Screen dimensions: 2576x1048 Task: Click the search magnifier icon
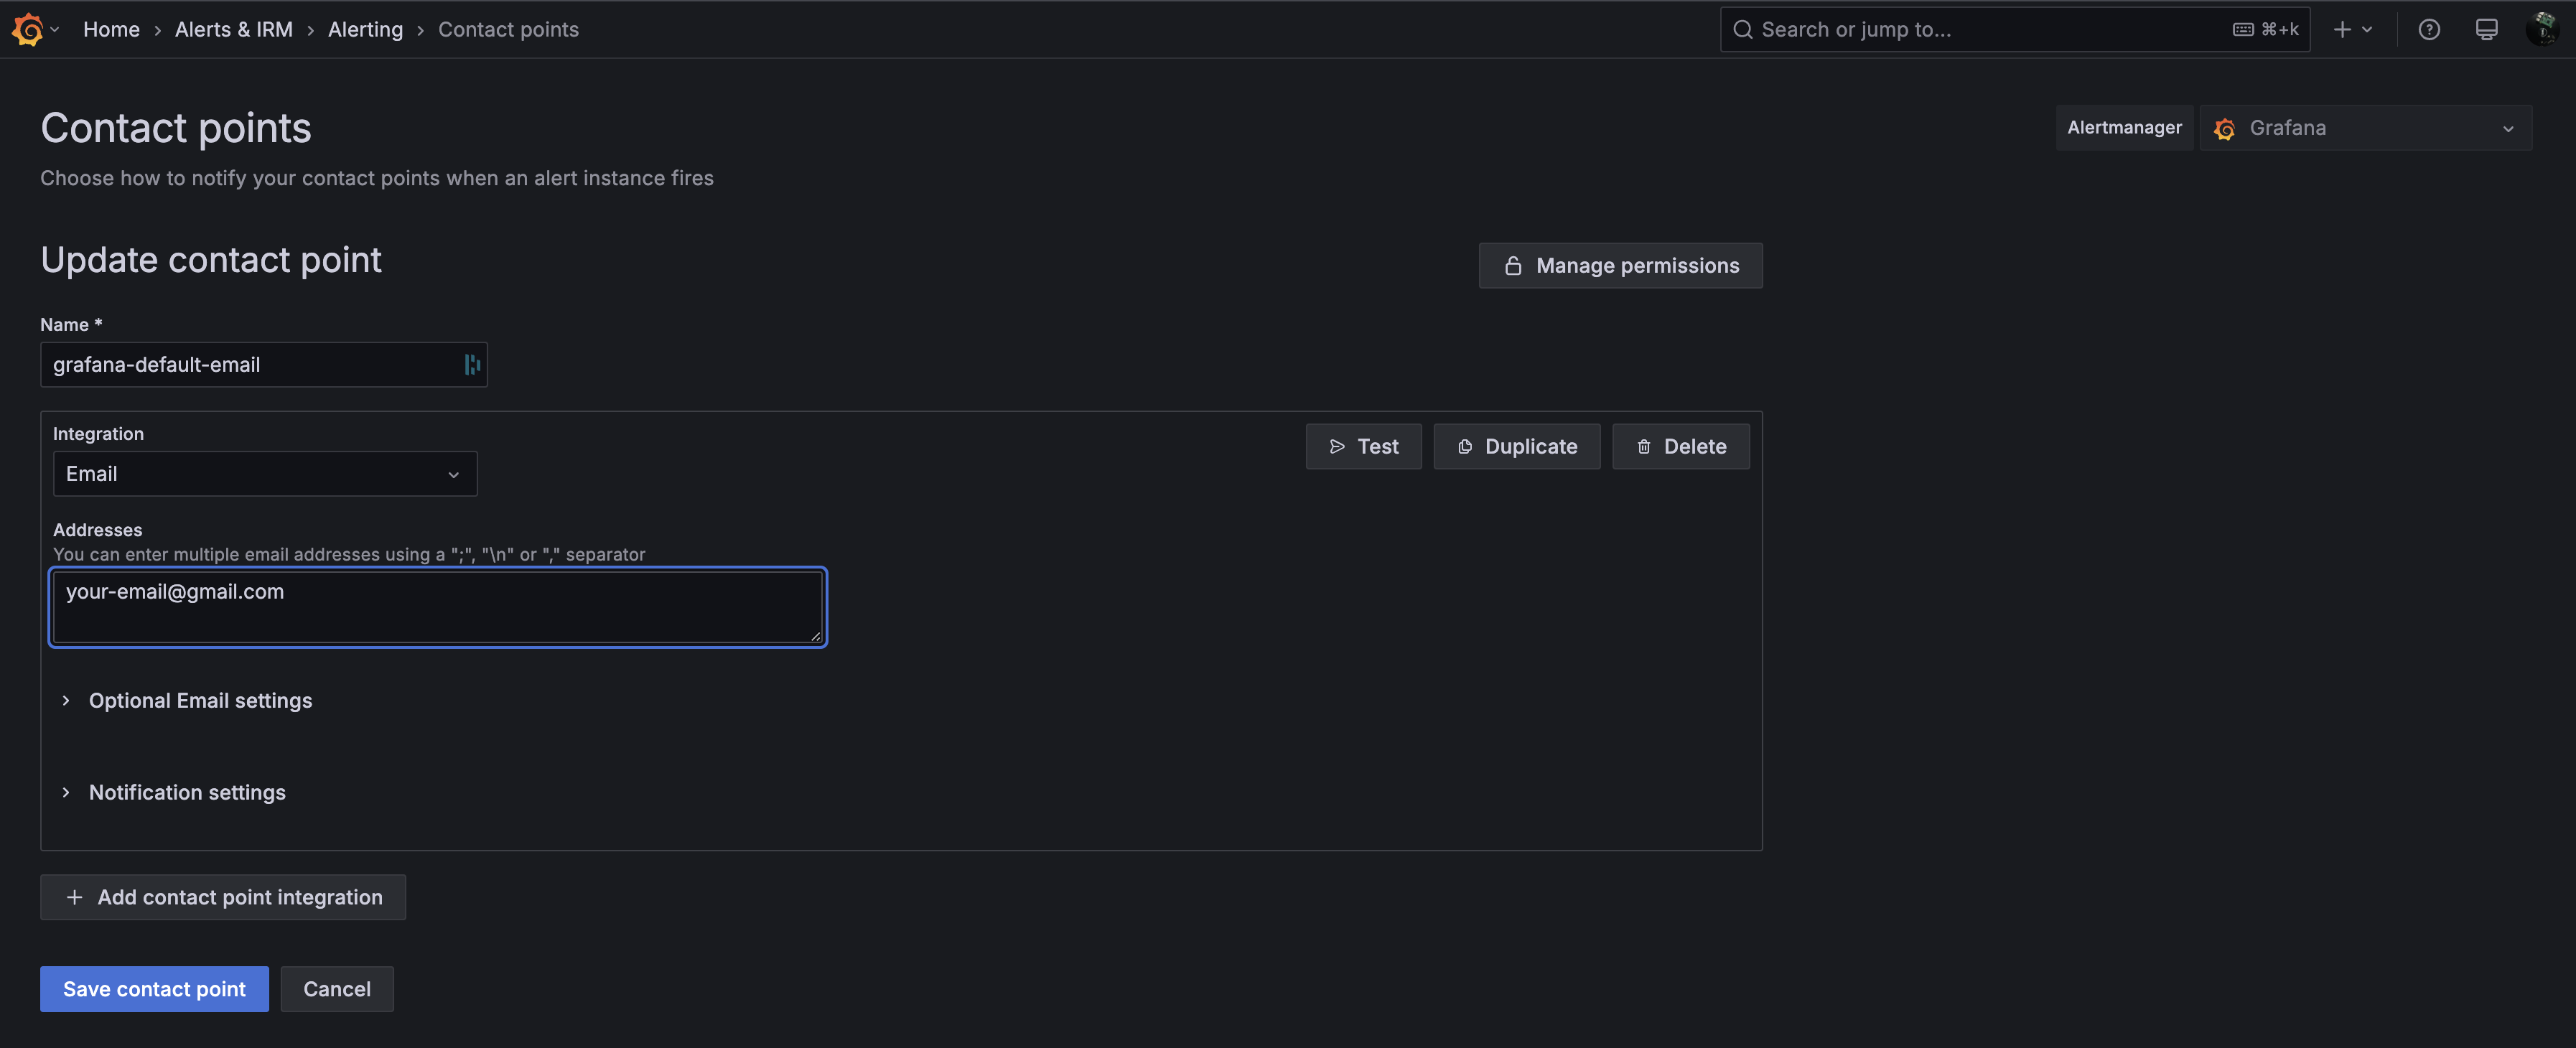coord(1742,29)
